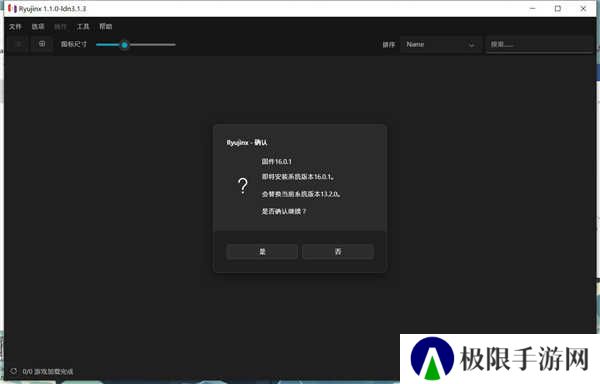Maximize the Ryujinx window
Viewport: 600px width, 384px height.
point(558,8)
